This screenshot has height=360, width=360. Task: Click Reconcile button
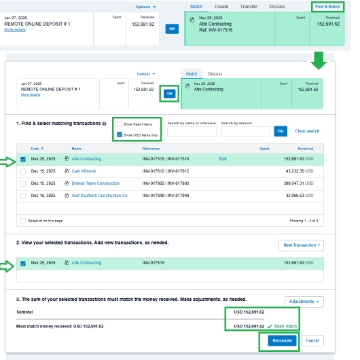coord(282,341)
